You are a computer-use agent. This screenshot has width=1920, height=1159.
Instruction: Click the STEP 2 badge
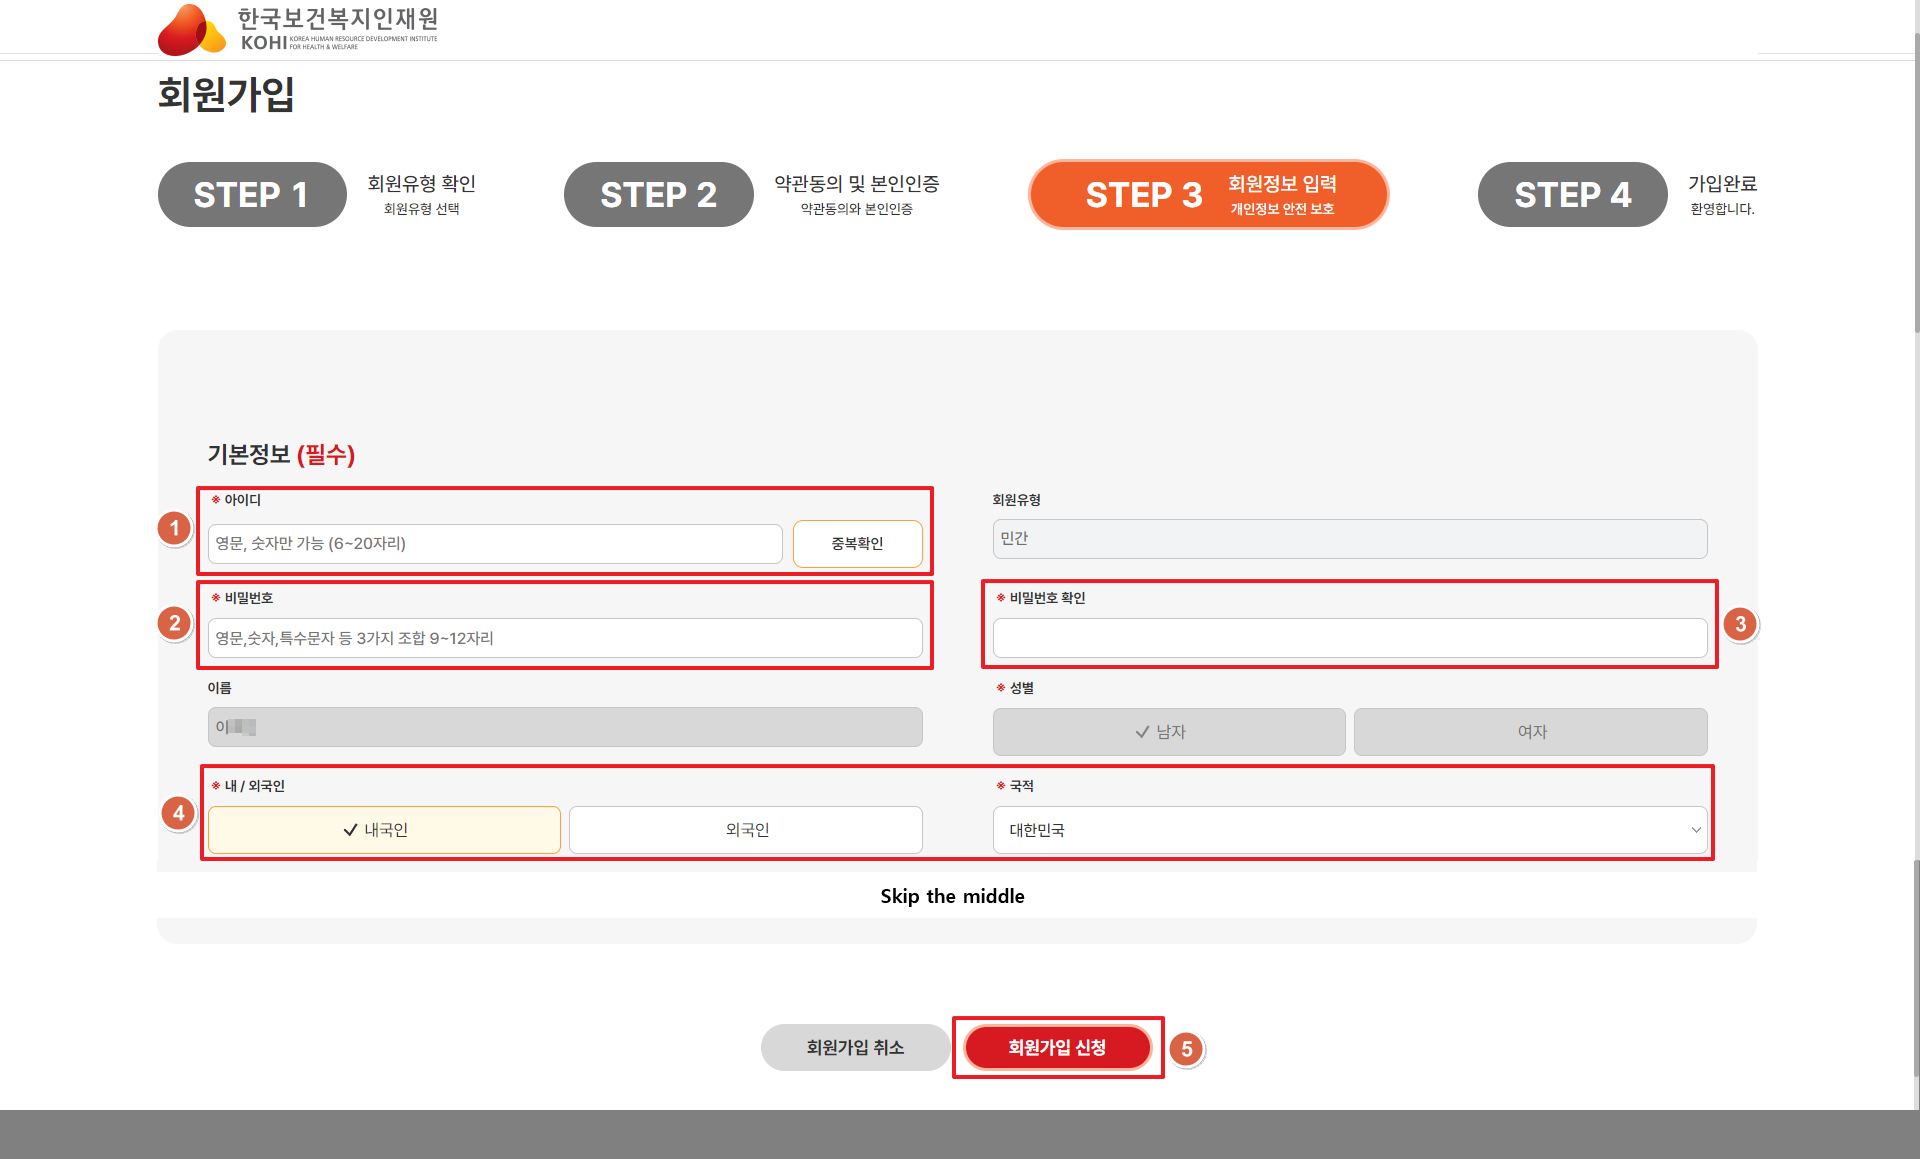(658, 194)
